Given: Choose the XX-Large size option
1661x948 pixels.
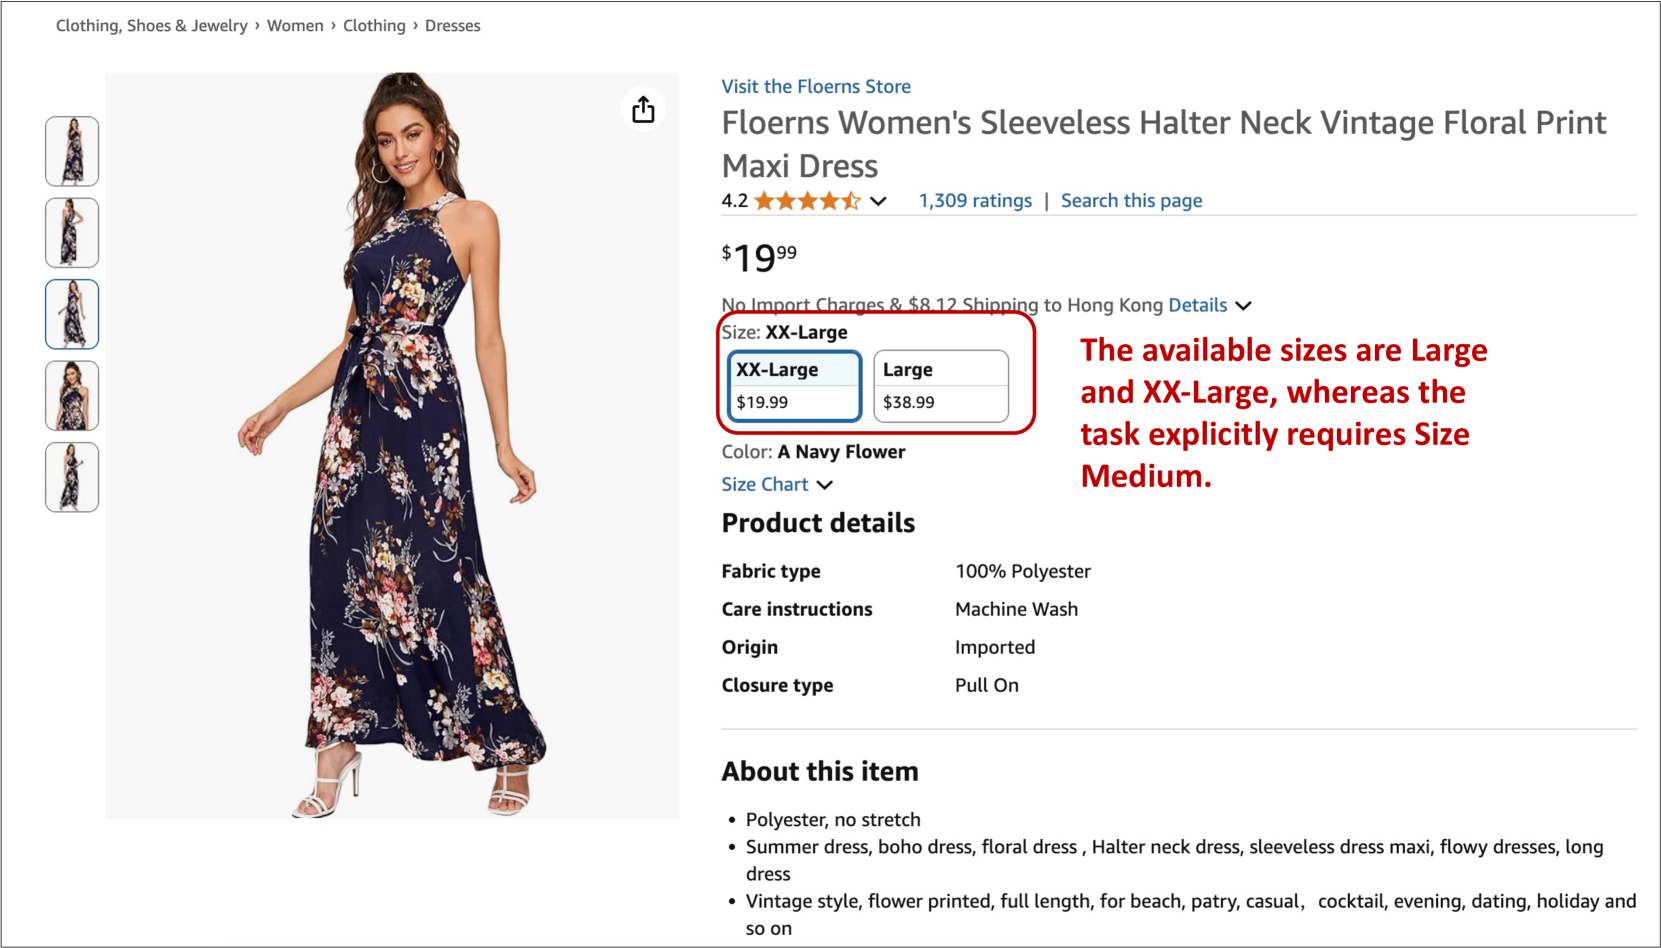Looking at the screenshot, I should pos(794,386).
